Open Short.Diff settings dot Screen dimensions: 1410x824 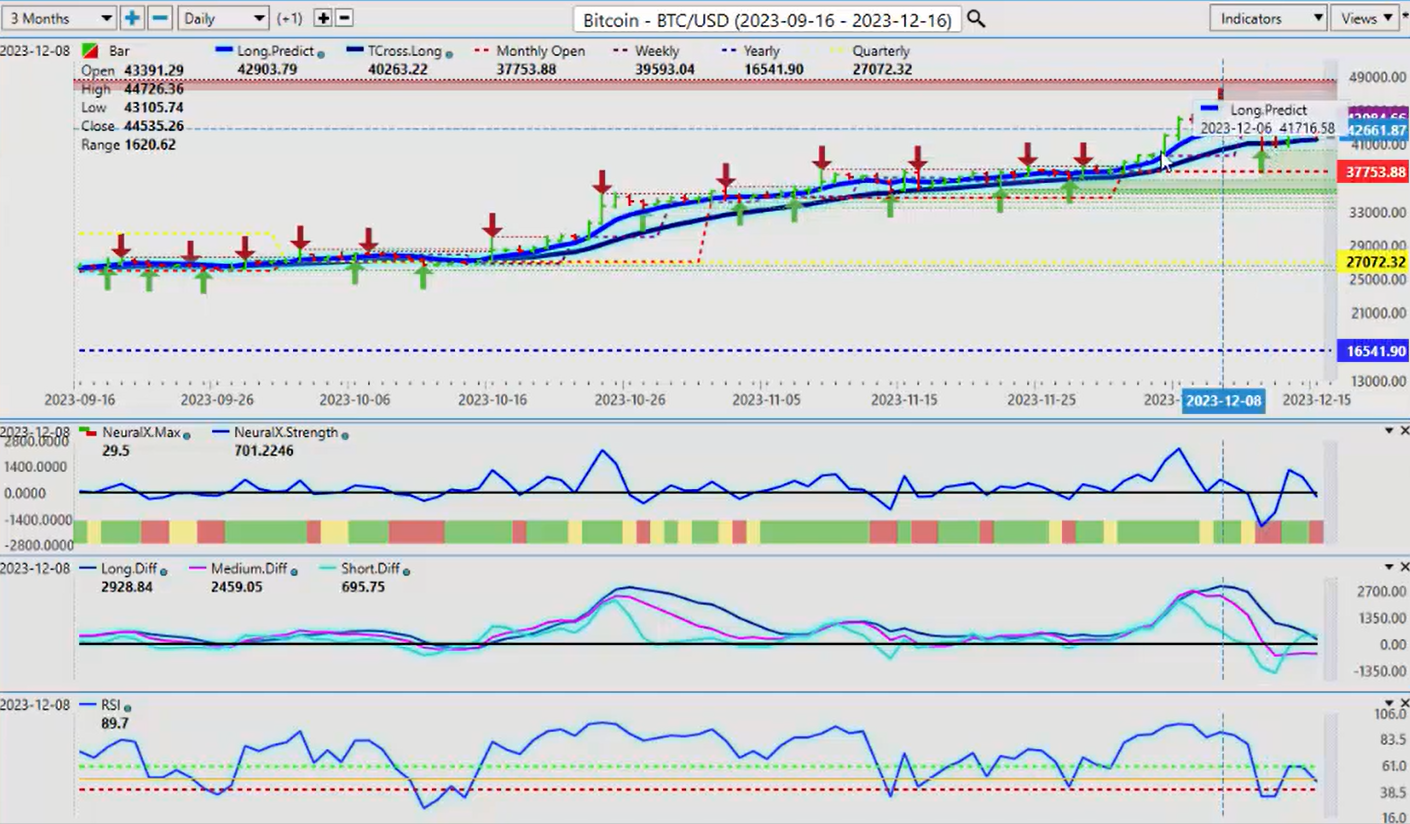pyautogui.click(x=405, y=571)
